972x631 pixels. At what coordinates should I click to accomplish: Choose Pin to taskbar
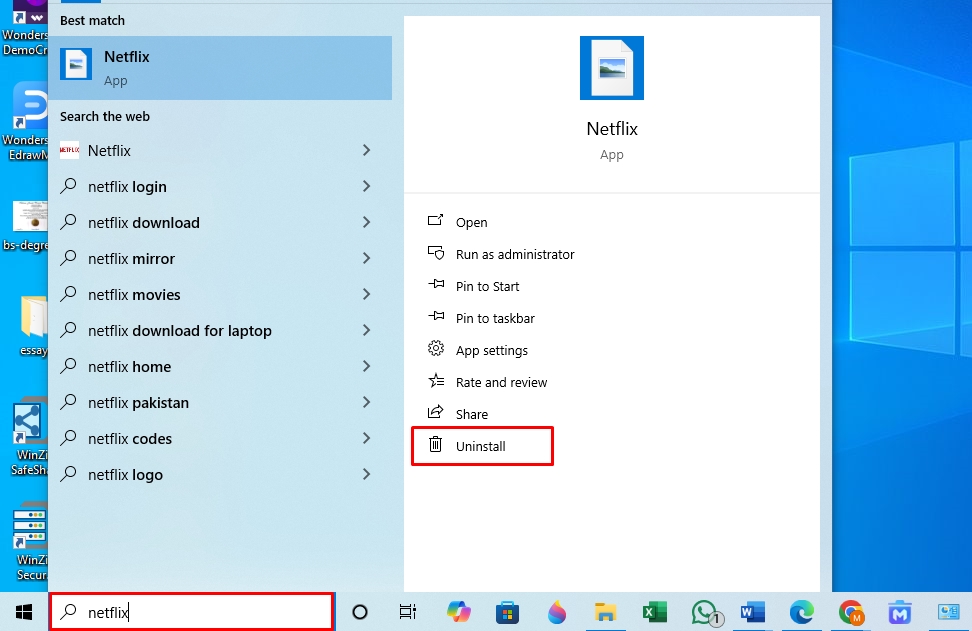[481, 318]
